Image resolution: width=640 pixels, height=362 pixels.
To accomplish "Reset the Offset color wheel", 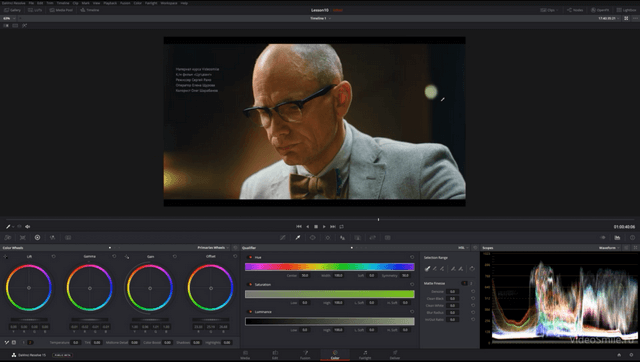I will (235, 256).
